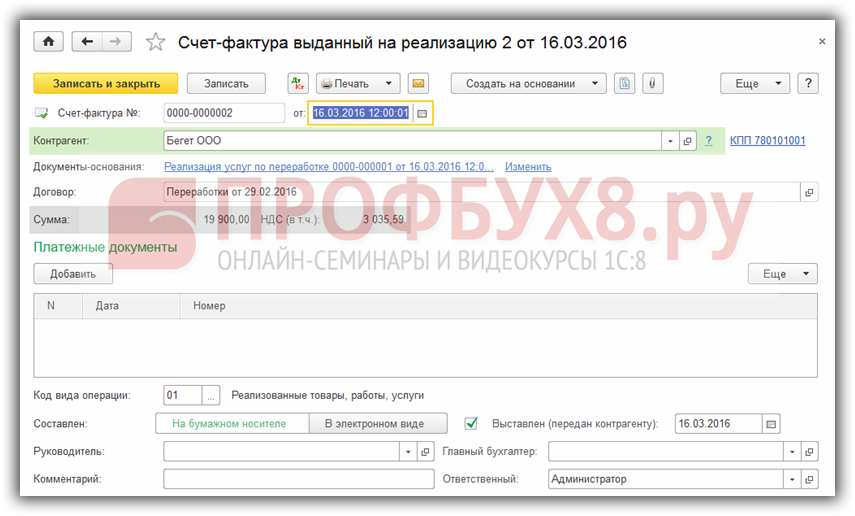Go back with the left arrow

[x=88, y=41]
